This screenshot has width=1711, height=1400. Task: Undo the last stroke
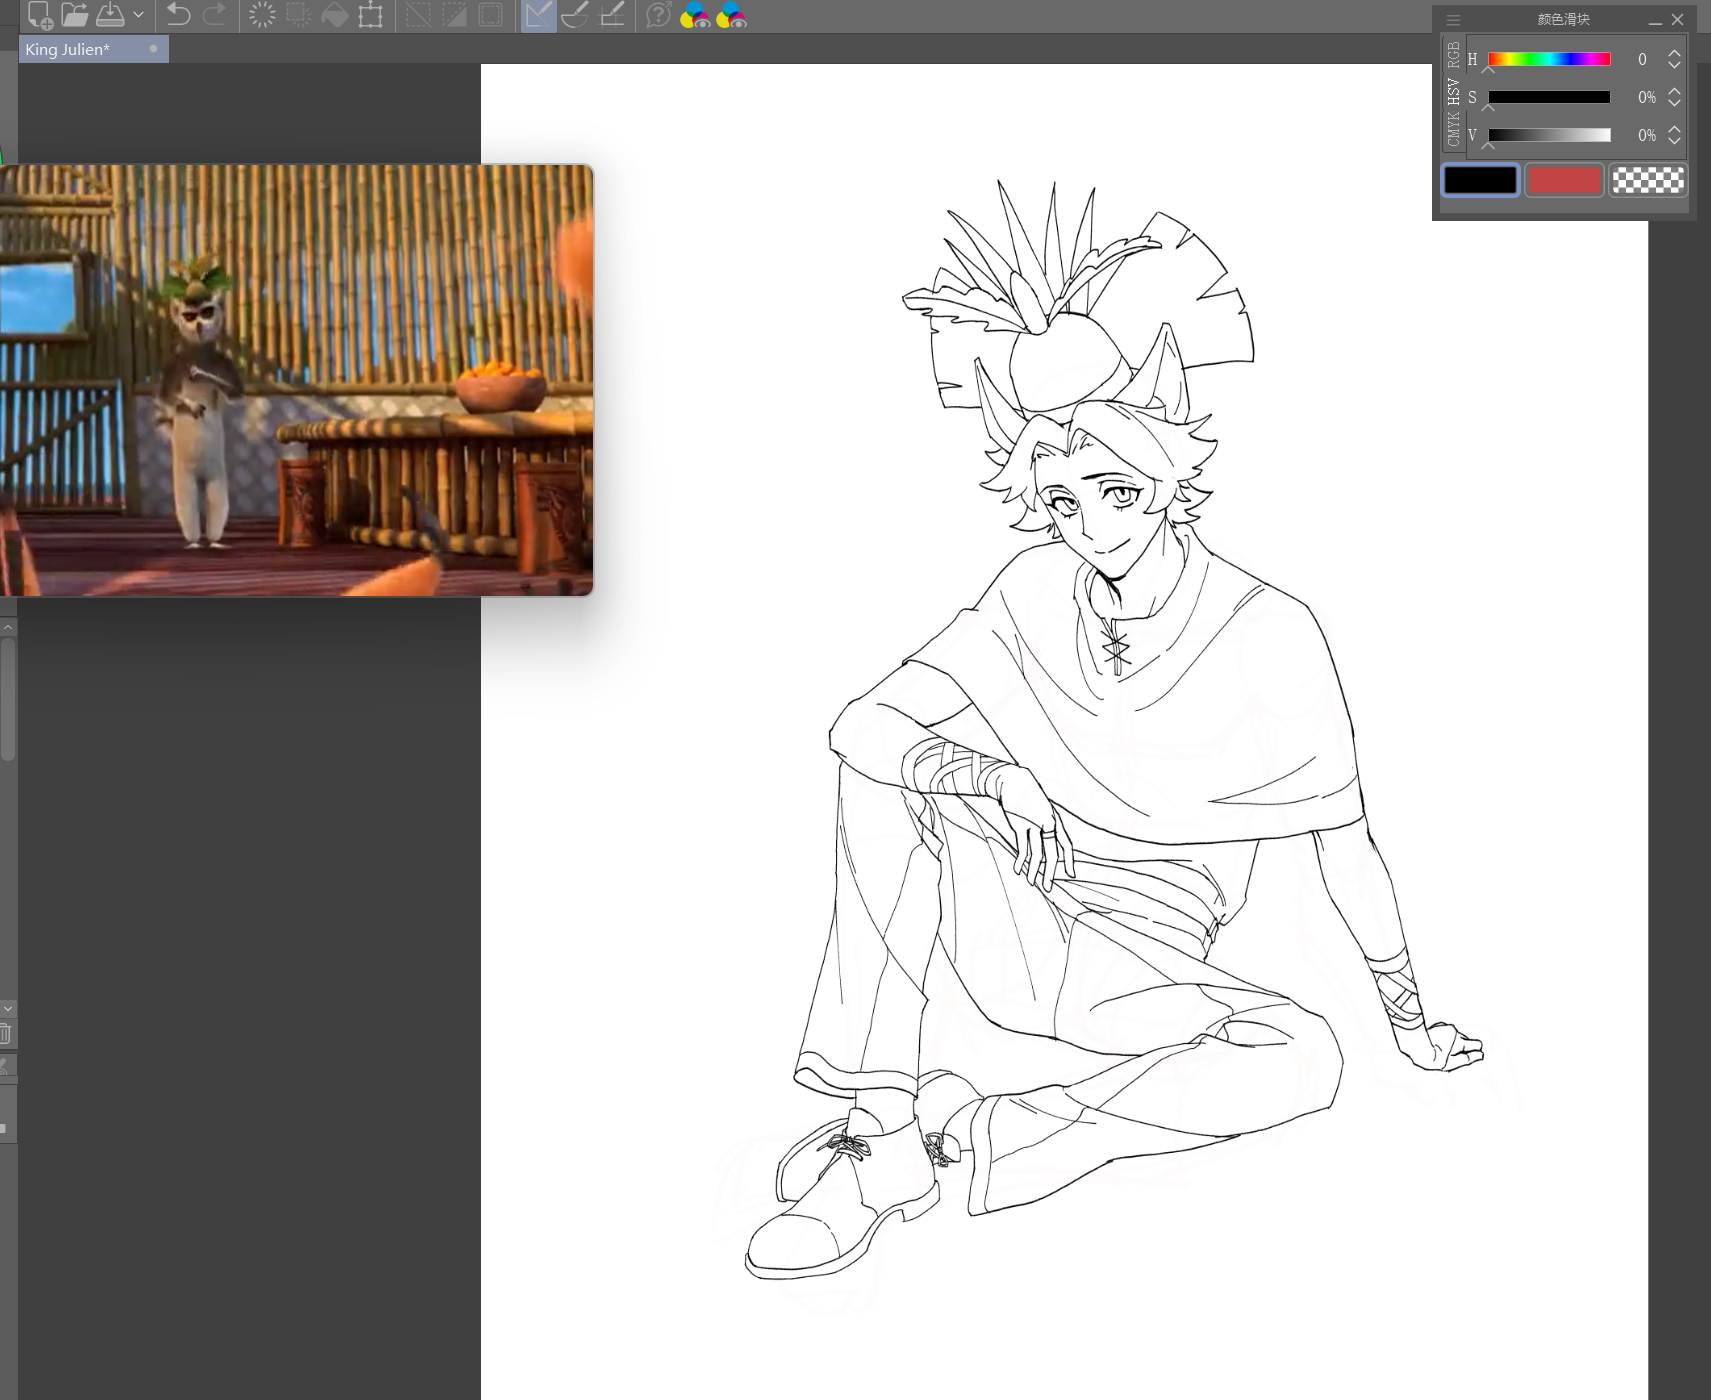click(x=178, y=15)
